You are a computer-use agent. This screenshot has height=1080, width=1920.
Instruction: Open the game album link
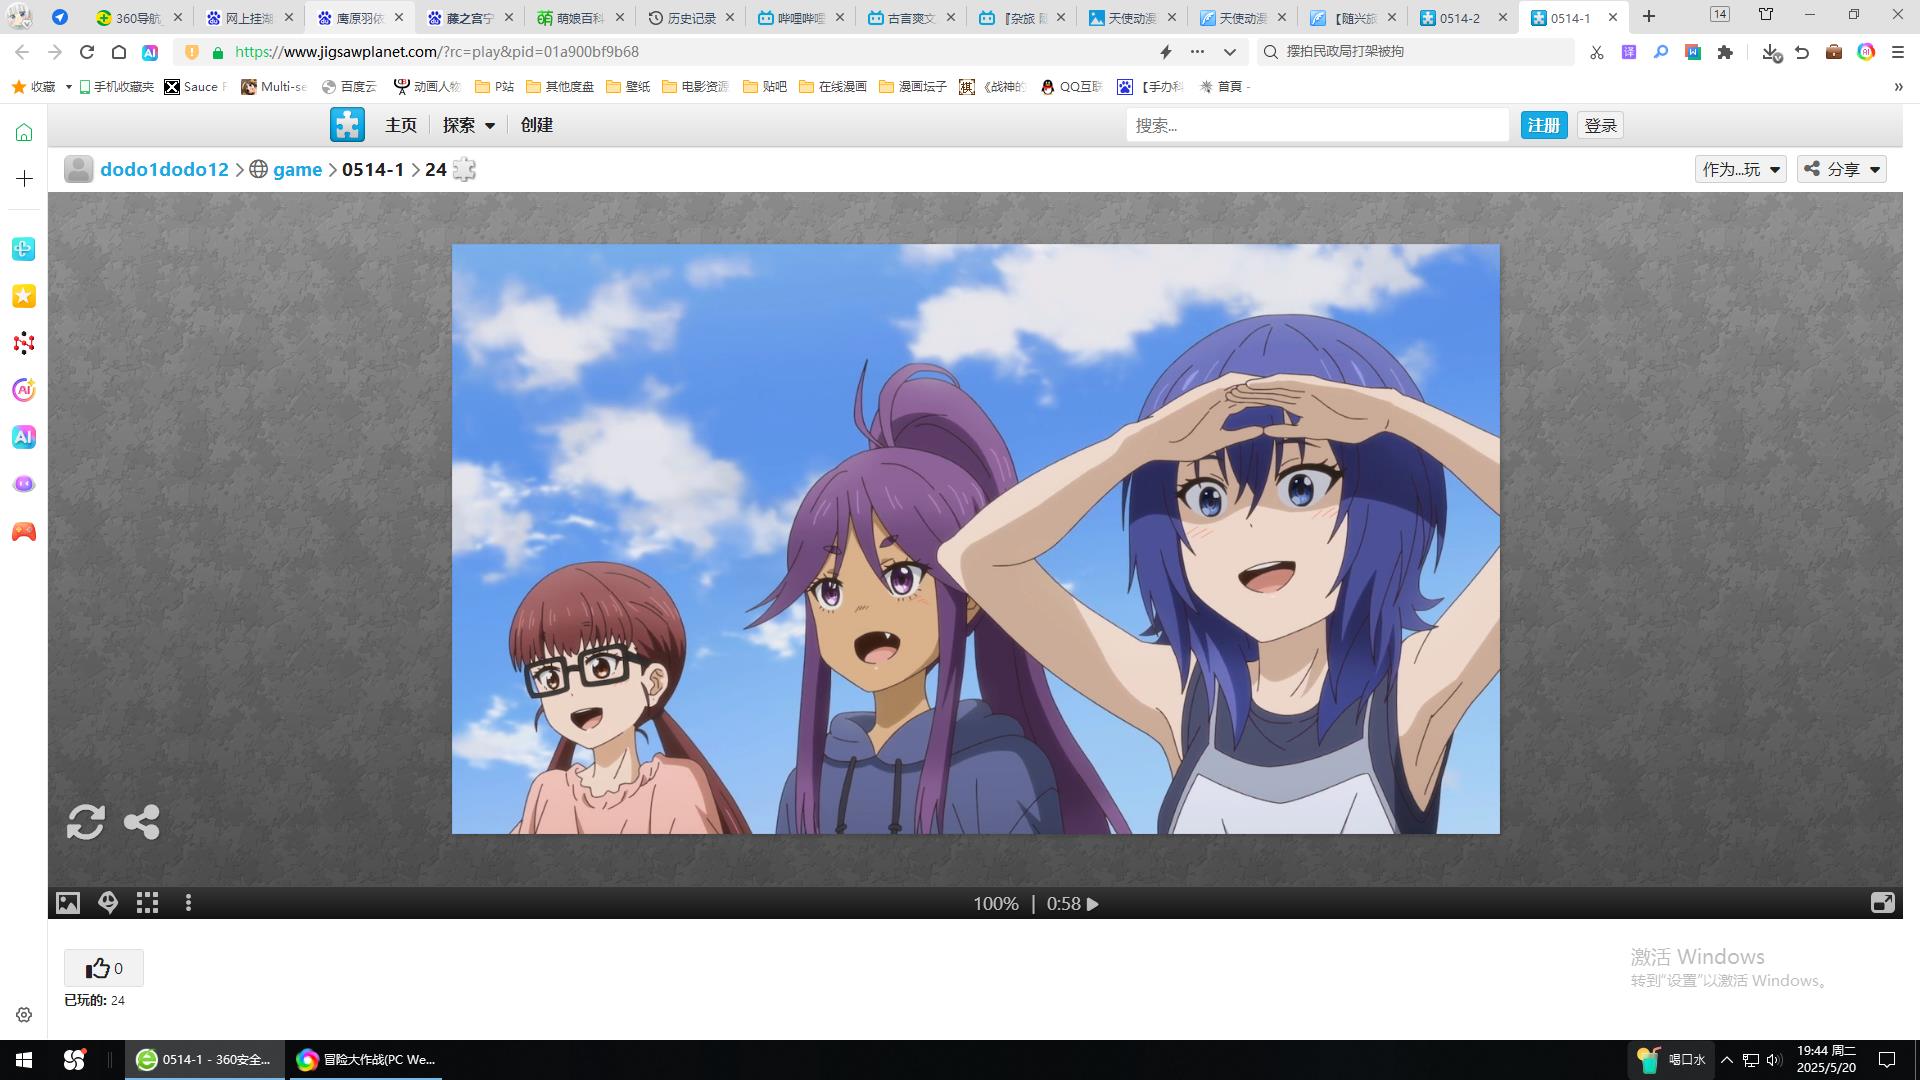point(298,169)
